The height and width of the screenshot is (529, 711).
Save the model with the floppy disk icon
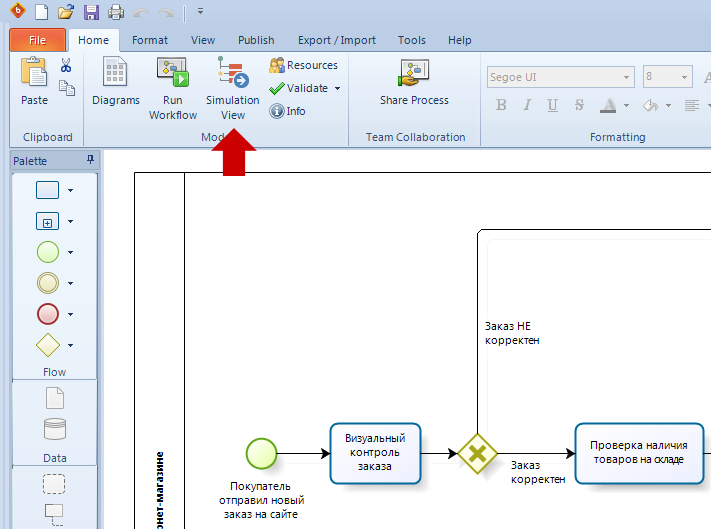pyautogui.click(x=91, y=12)
